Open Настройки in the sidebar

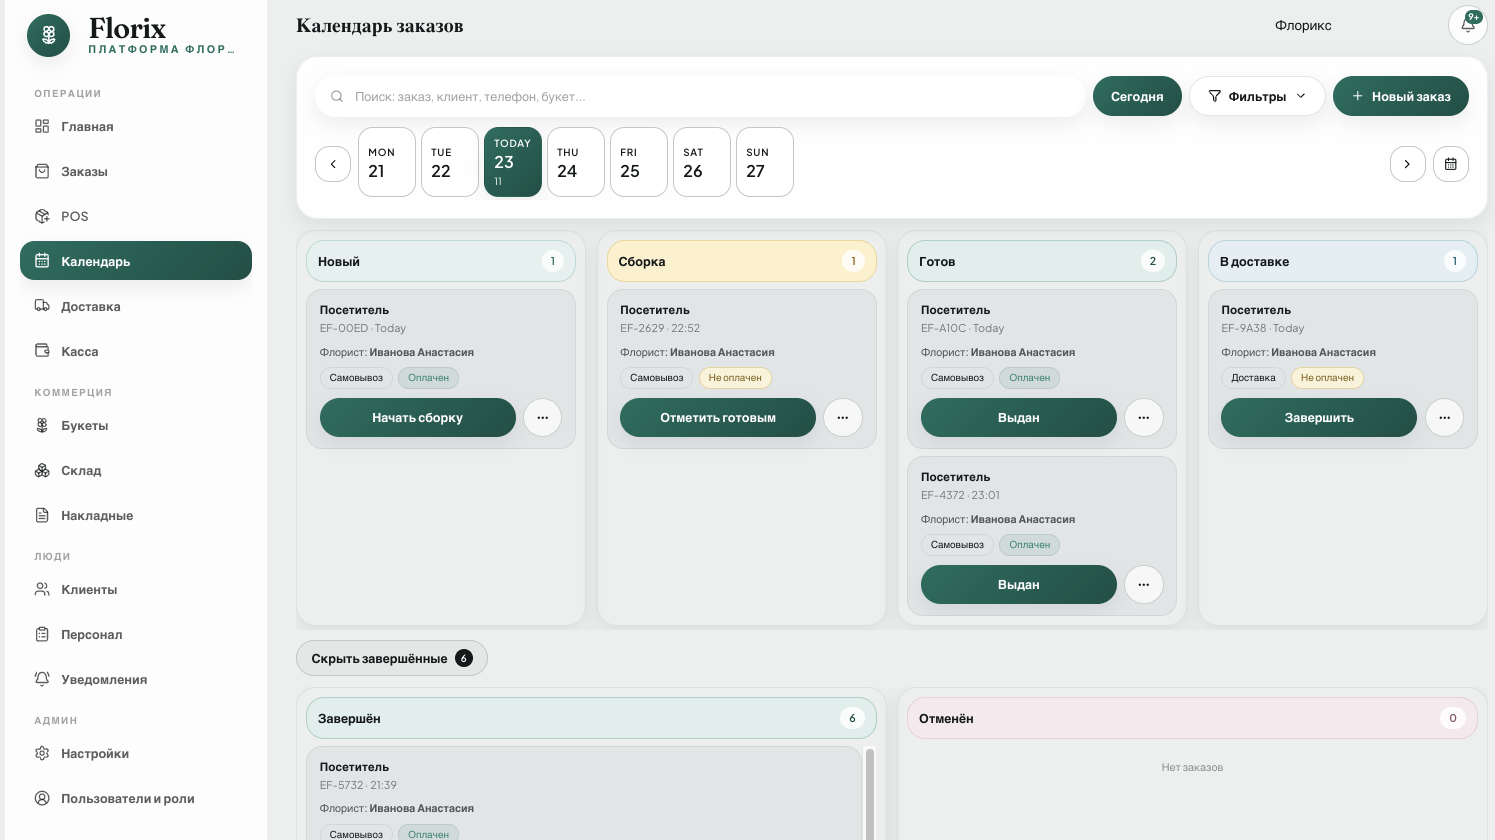tap(136, 754)
